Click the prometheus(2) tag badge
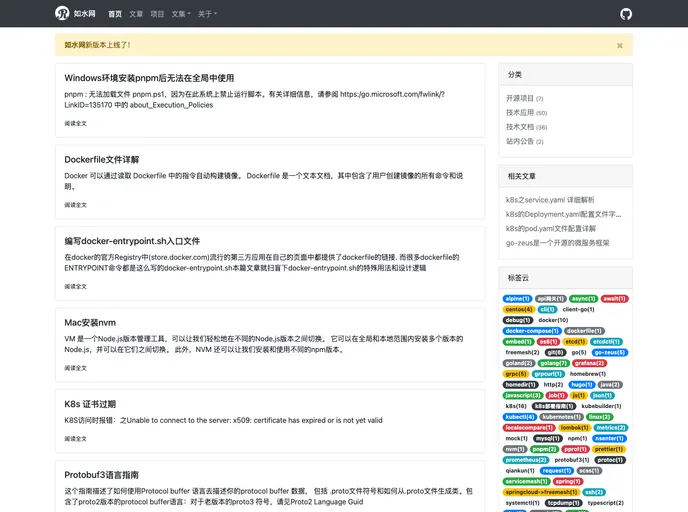 [526, 460]
